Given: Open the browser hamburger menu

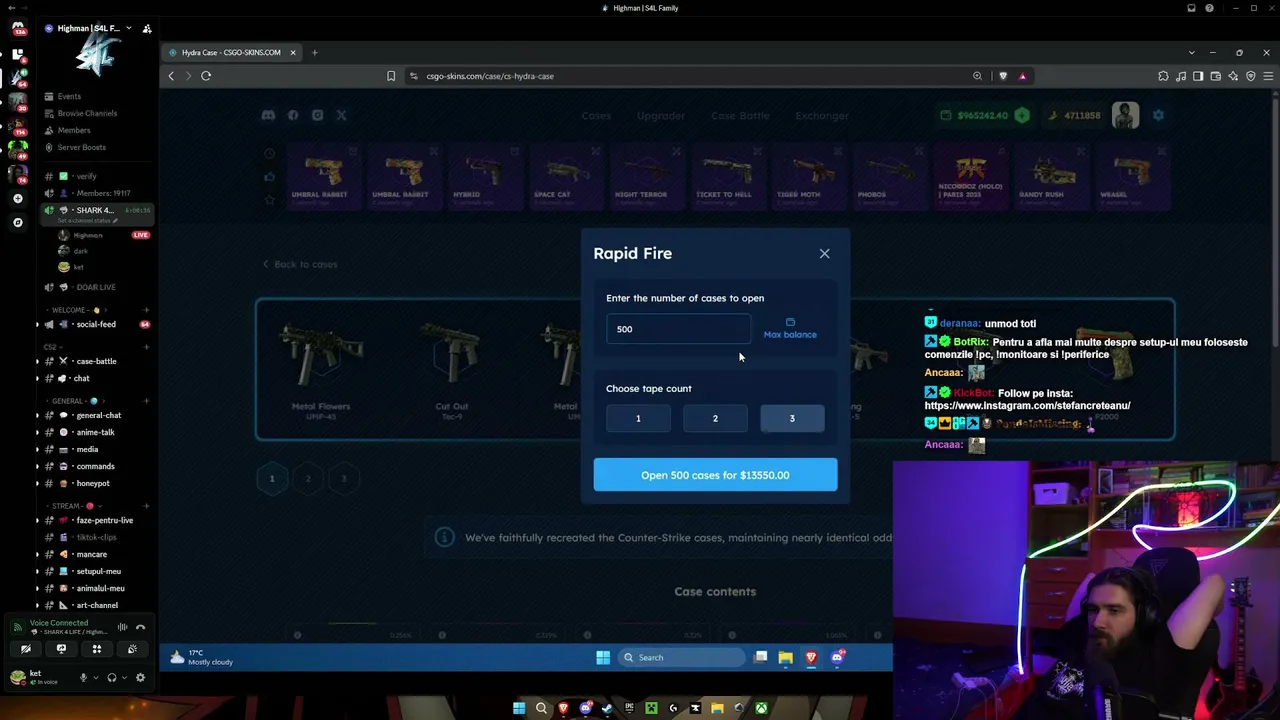Looking at the screenshot, I should (x=1268, y=76).
